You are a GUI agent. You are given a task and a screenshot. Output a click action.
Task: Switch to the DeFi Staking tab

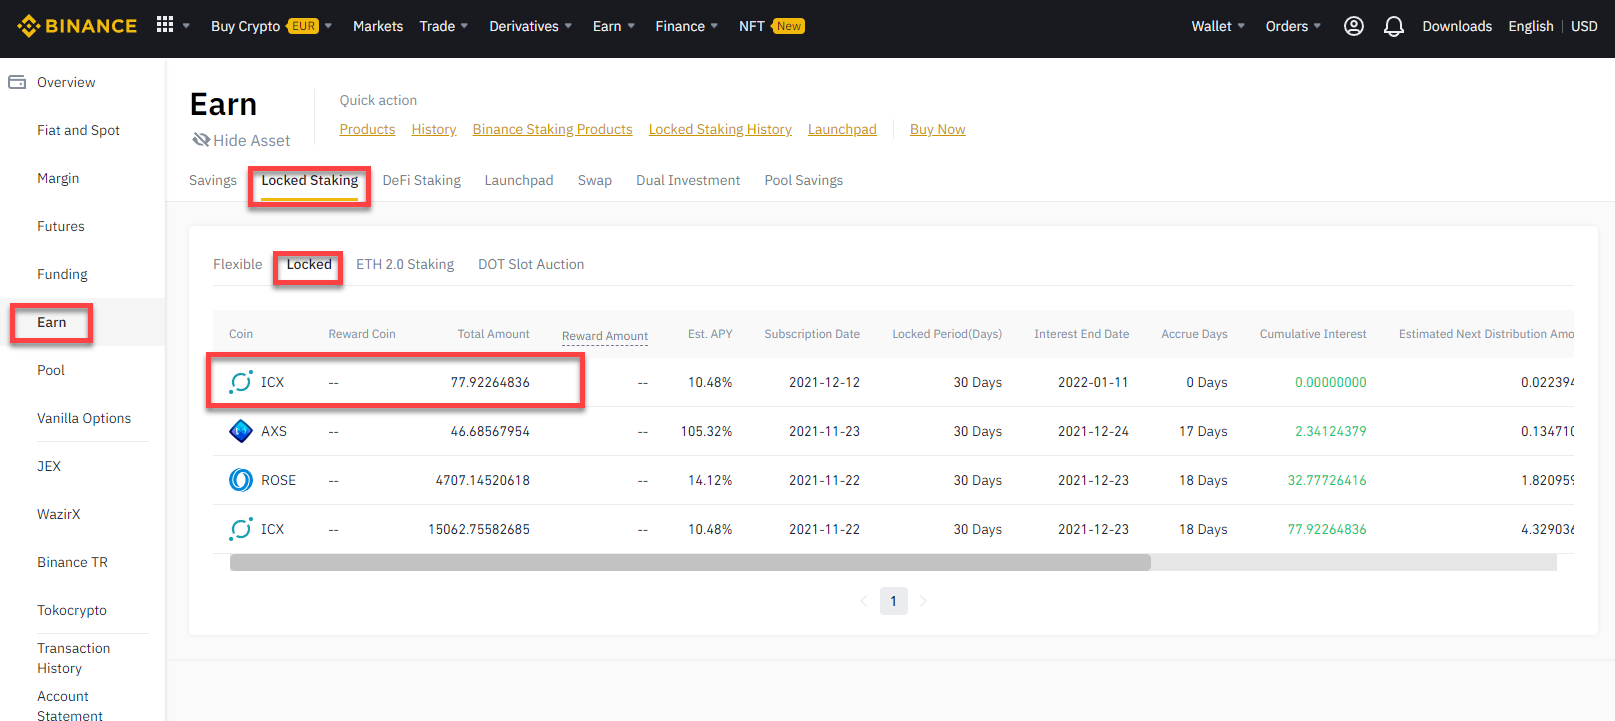click(422, 180)
